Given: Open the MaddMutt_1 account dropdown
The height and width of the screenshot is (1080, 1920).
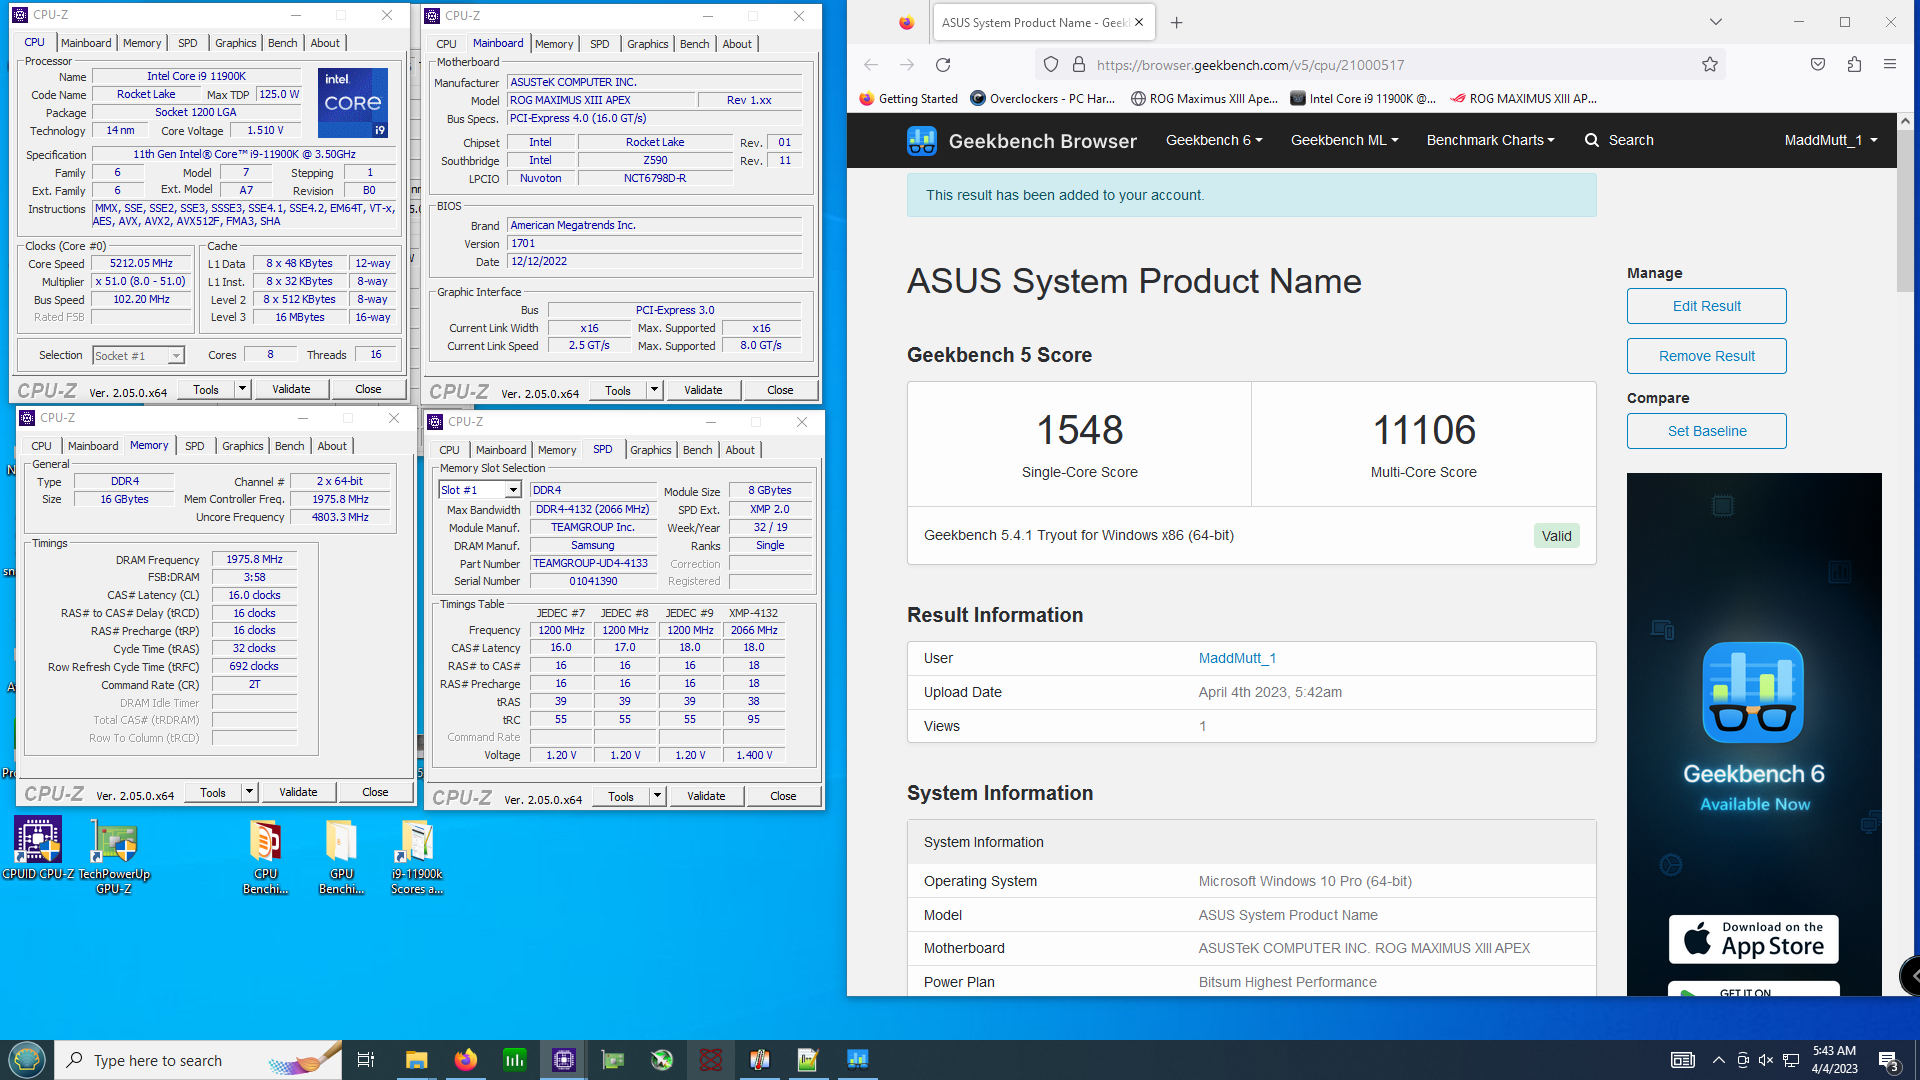Looking at the screenshot, I should coord(1831,140).
